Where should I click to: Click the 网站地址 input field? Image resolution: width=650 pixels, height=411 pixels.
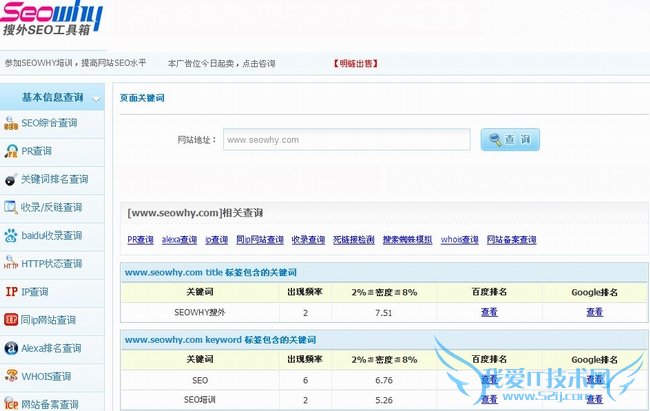(347, 139)
